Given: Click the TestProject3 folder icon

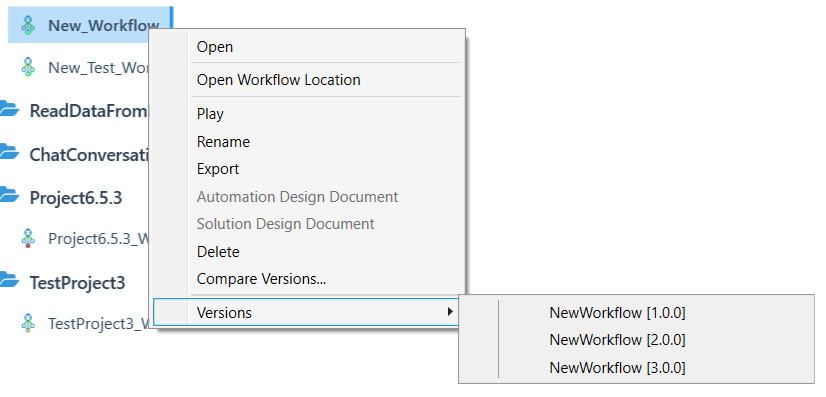Looking at the screenshot, I should point(8,281).
